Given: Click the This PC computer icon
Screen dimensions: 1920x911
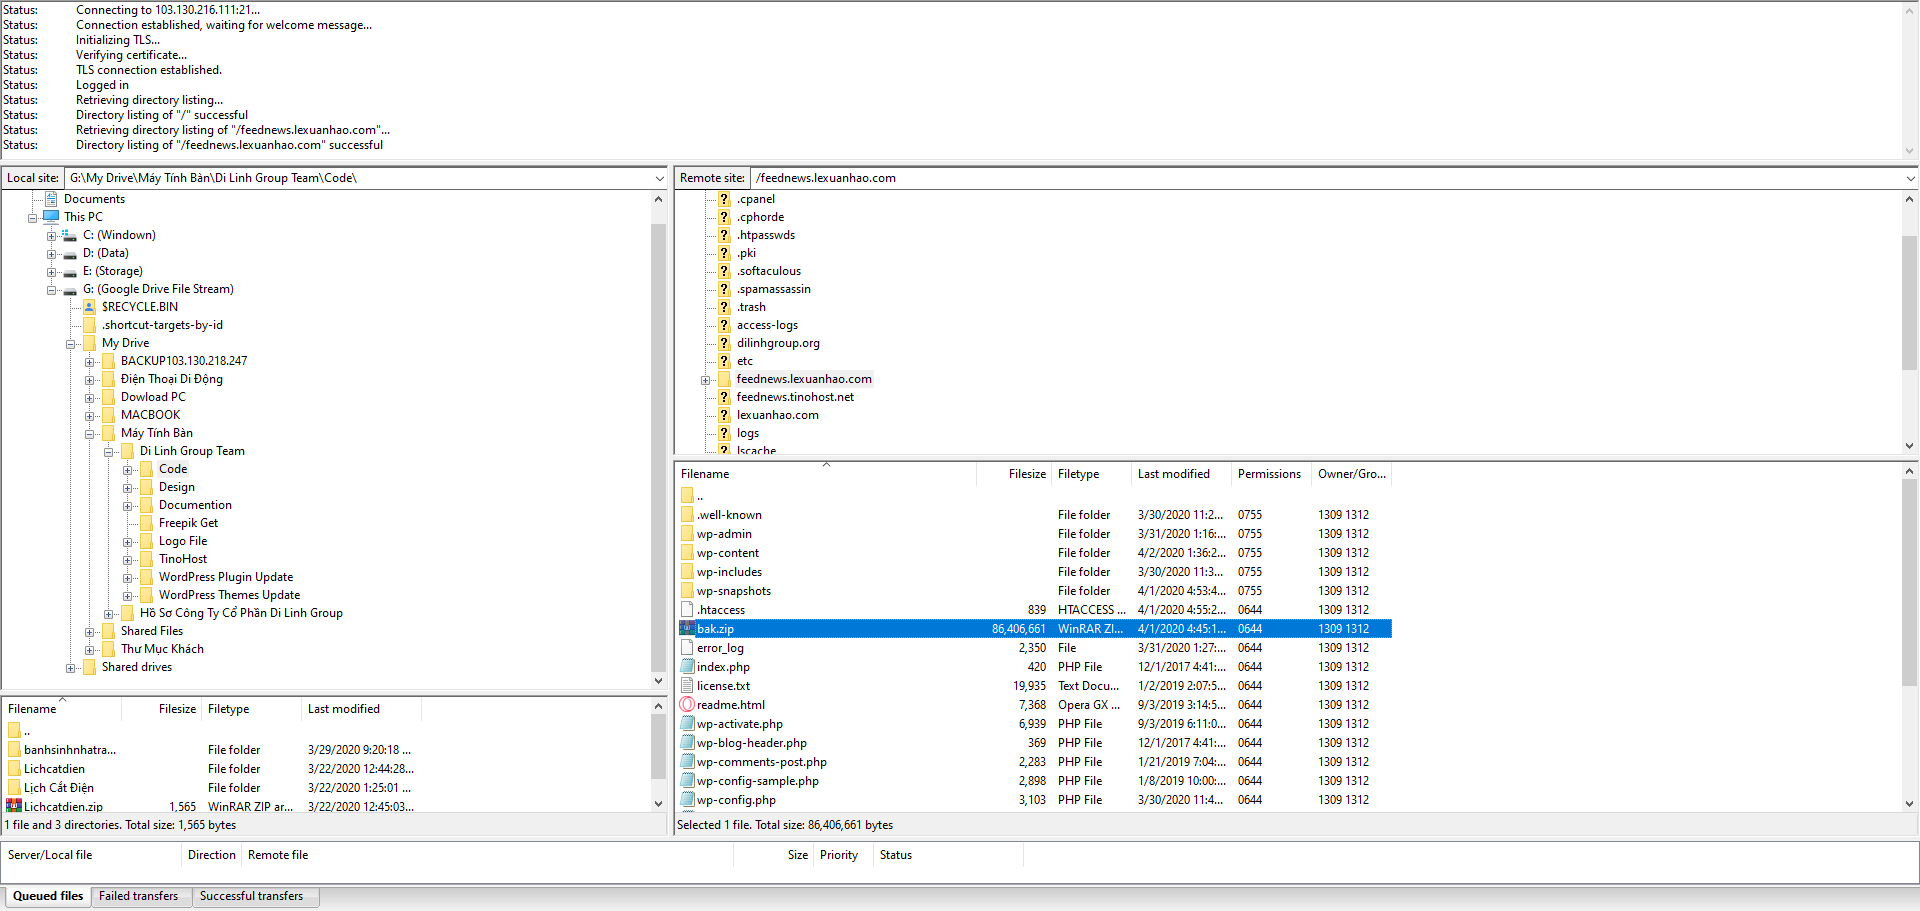Looking at the screenshot, I should (51, 217).
